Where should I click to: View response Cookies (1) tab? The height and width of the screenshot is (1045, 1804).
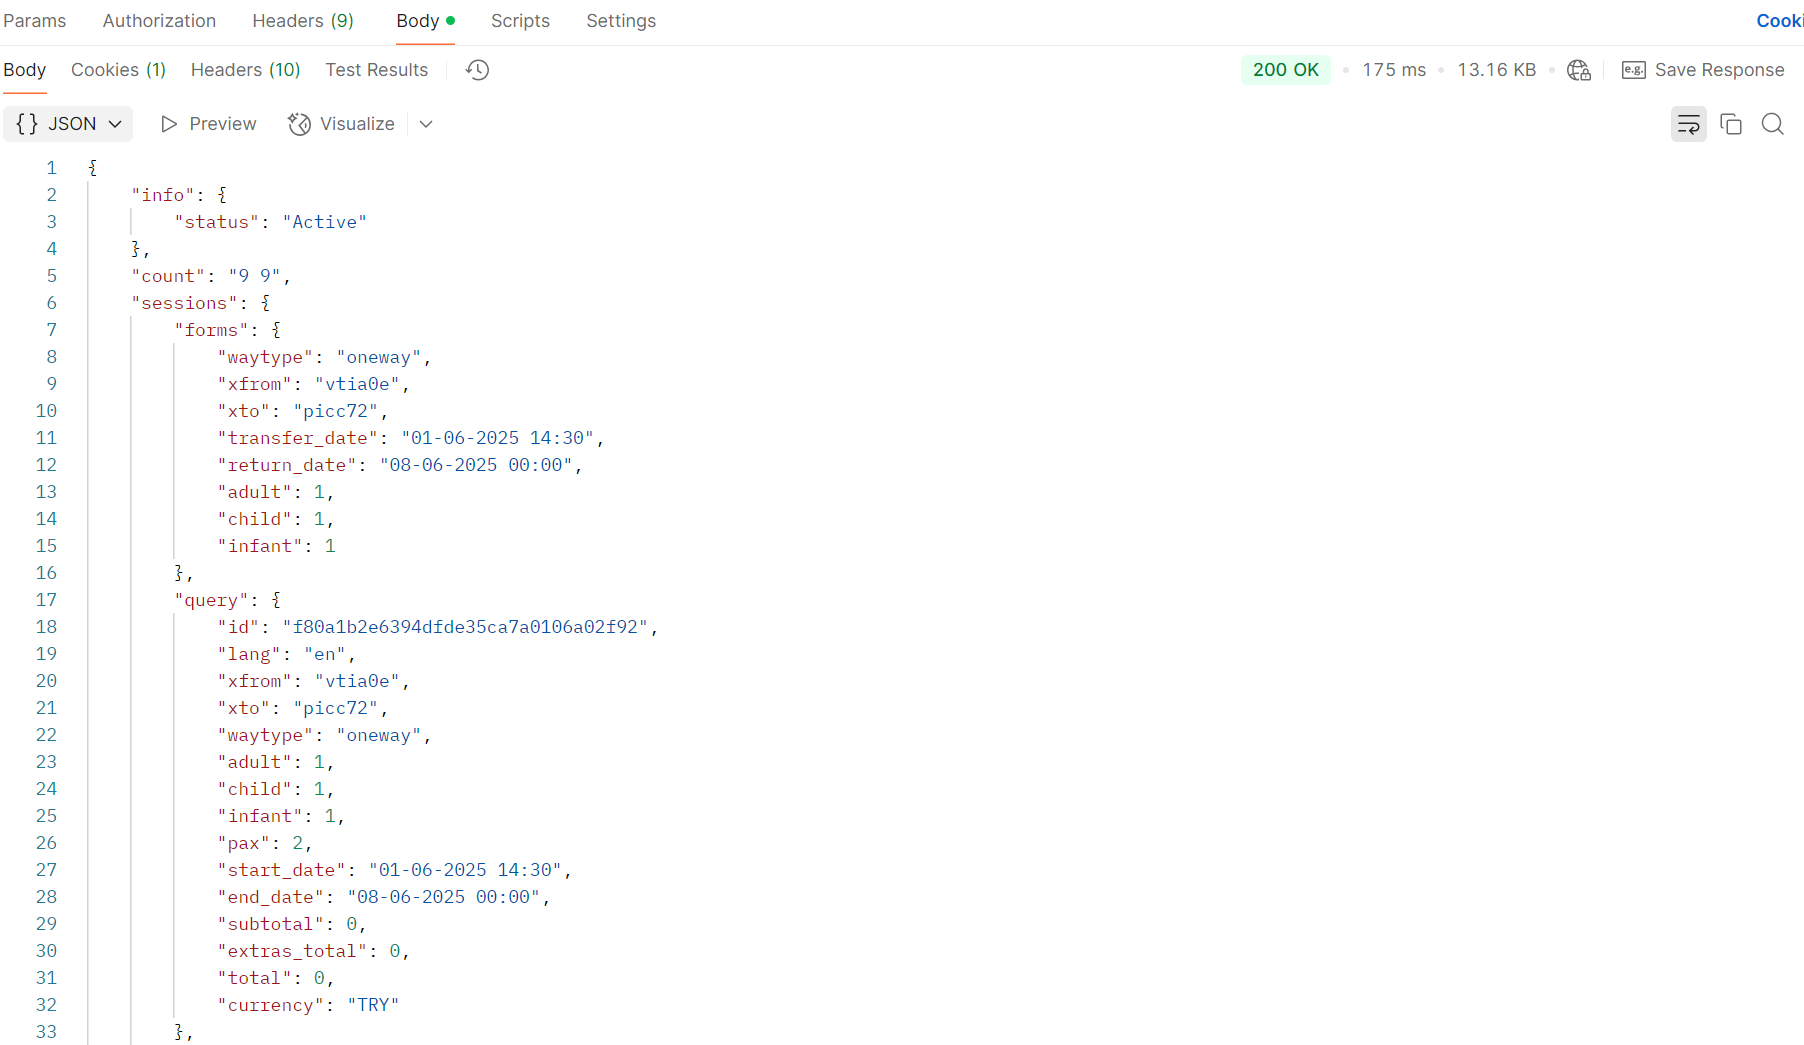point(118,70)
